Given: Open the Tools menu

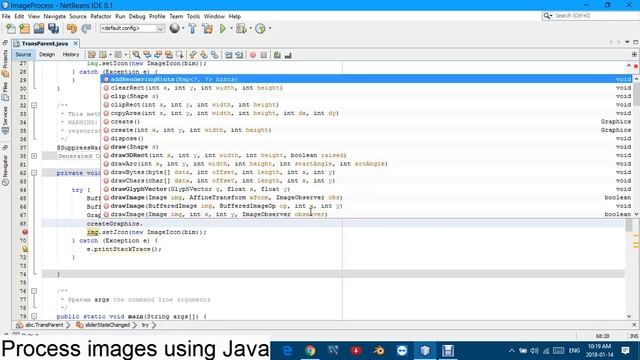Looking at the screenshot, I should pos(193,16).
